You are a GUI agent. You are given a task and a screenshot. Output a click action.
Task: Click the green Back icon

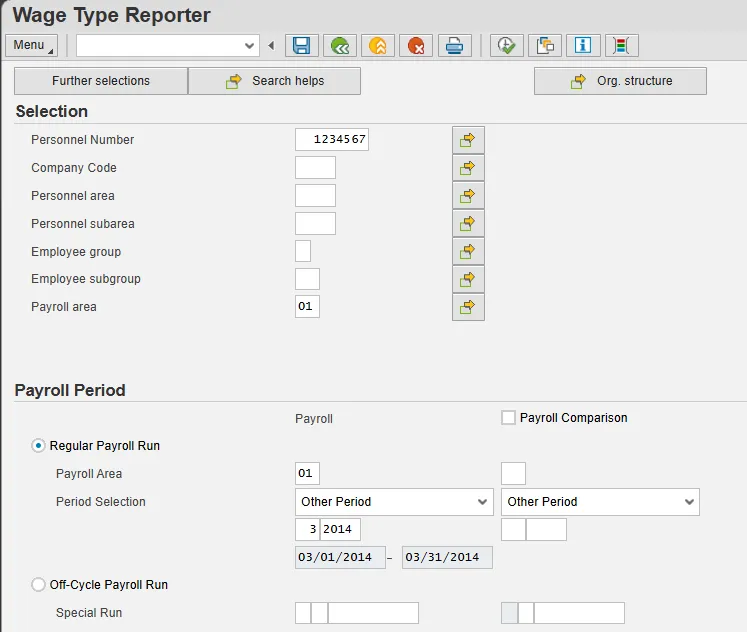tap(340, 45)
